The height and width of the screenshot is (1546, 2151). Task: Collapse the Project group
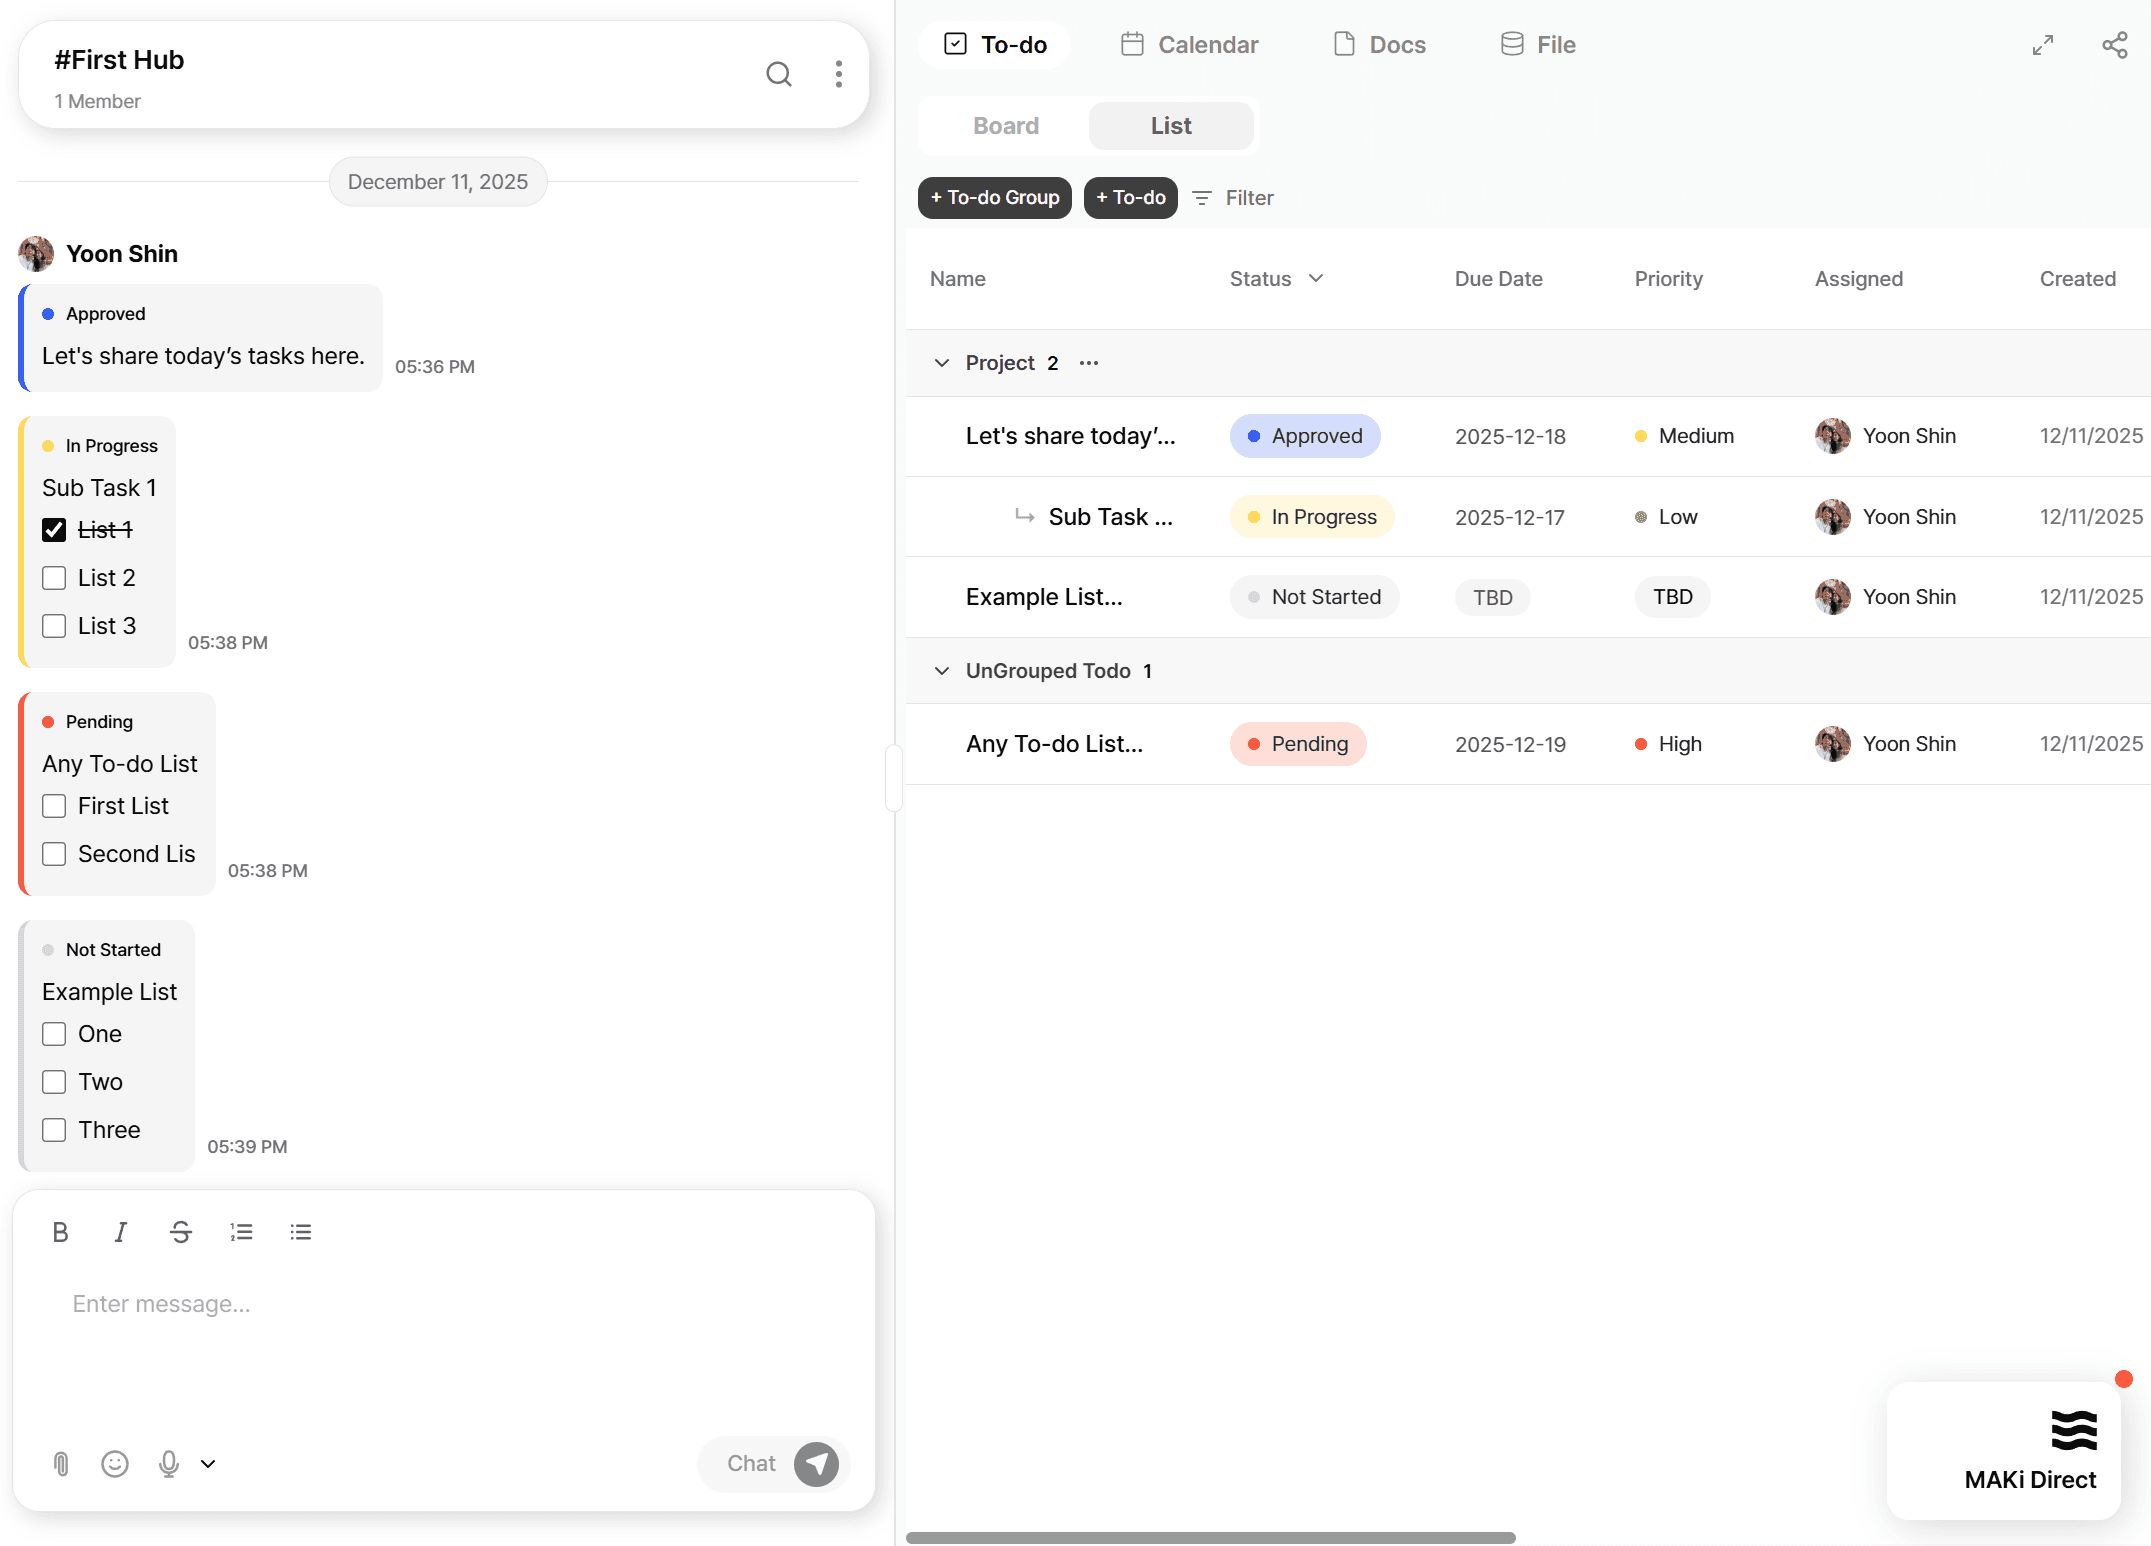[941, 363]
